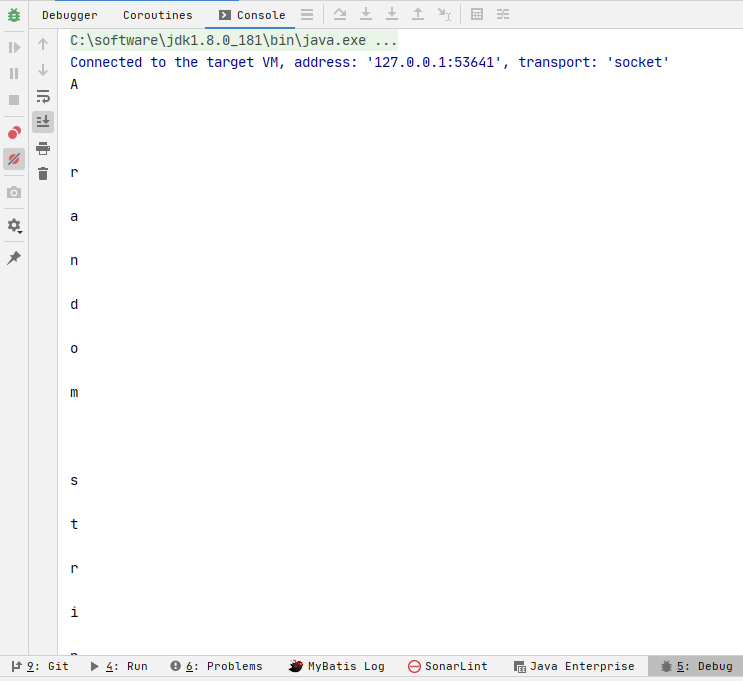743x681 pixels.
Task: Open the MyBatis Log tool window
Action: tap(337, 666)
